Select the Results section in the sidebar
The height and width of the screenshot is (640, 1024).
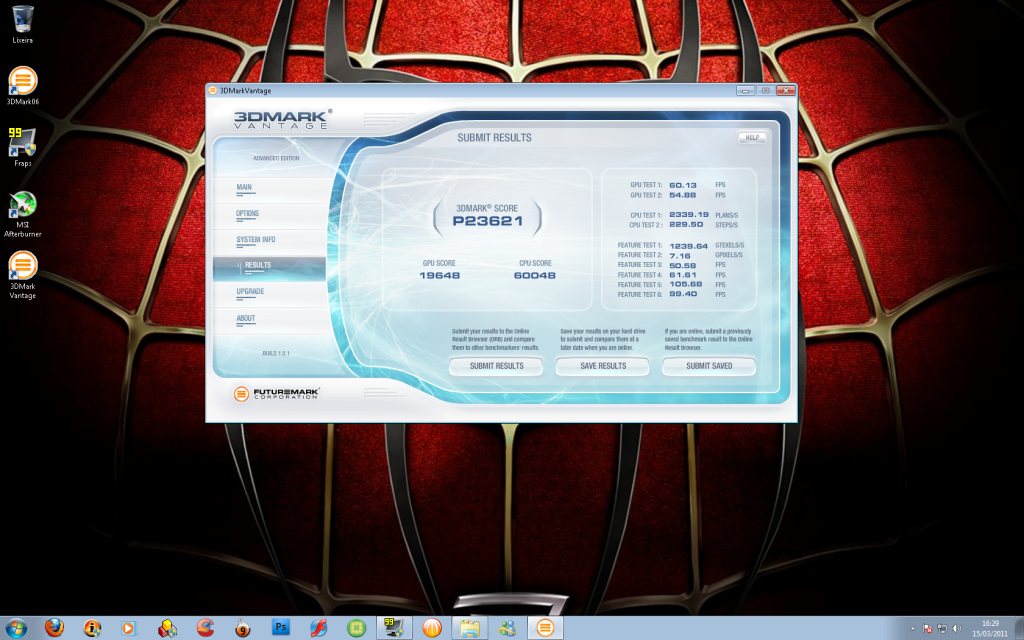[x=269, y=268]
